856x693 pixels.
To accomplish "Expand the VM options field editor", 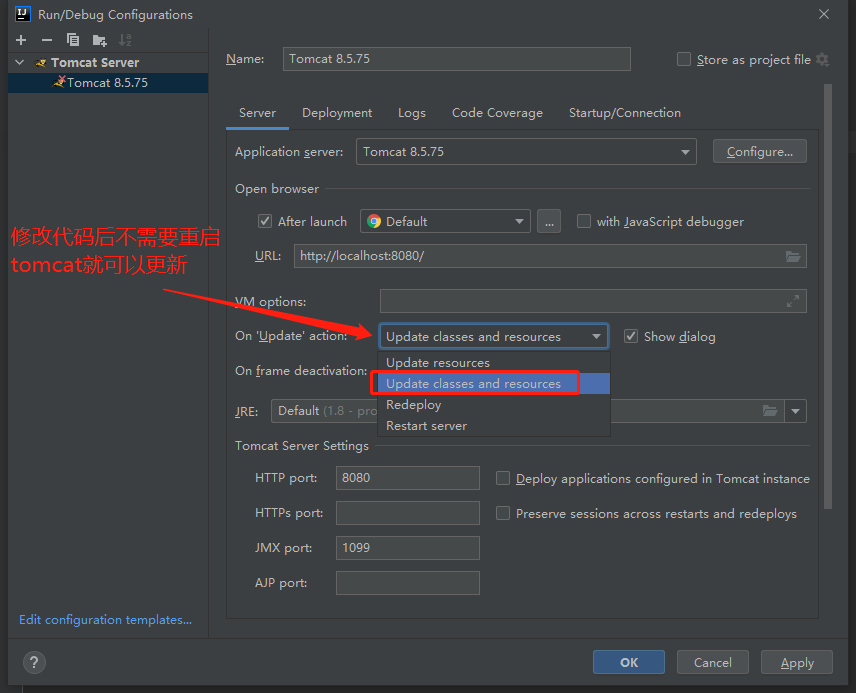I will pos(793,301).
